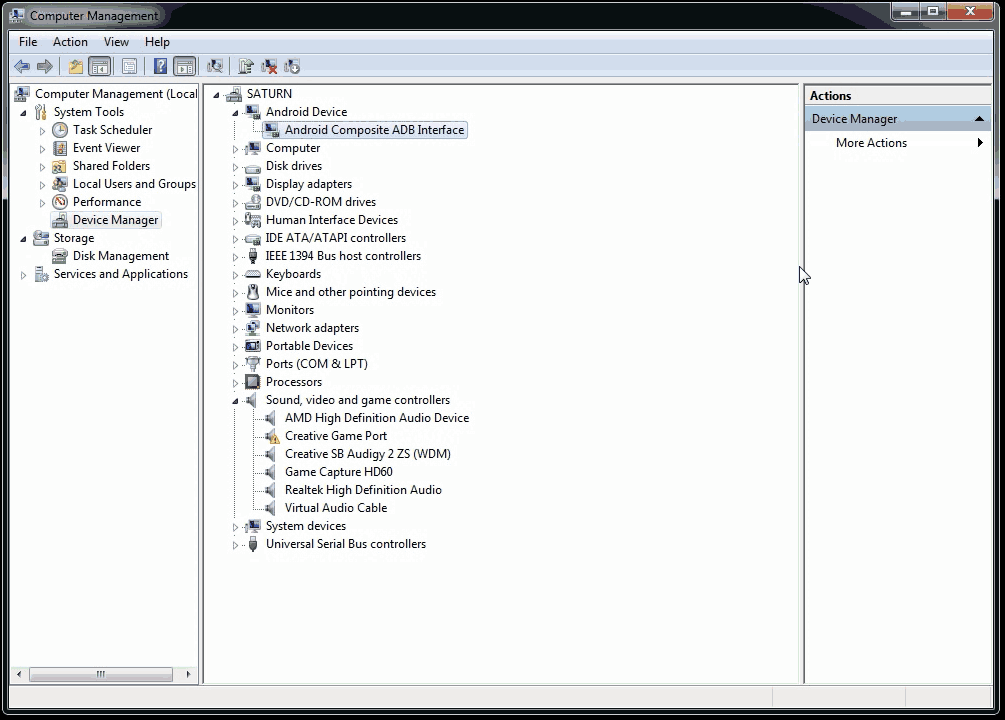
Task: Click the Creative Game Port warning icon
Action: 272,436
